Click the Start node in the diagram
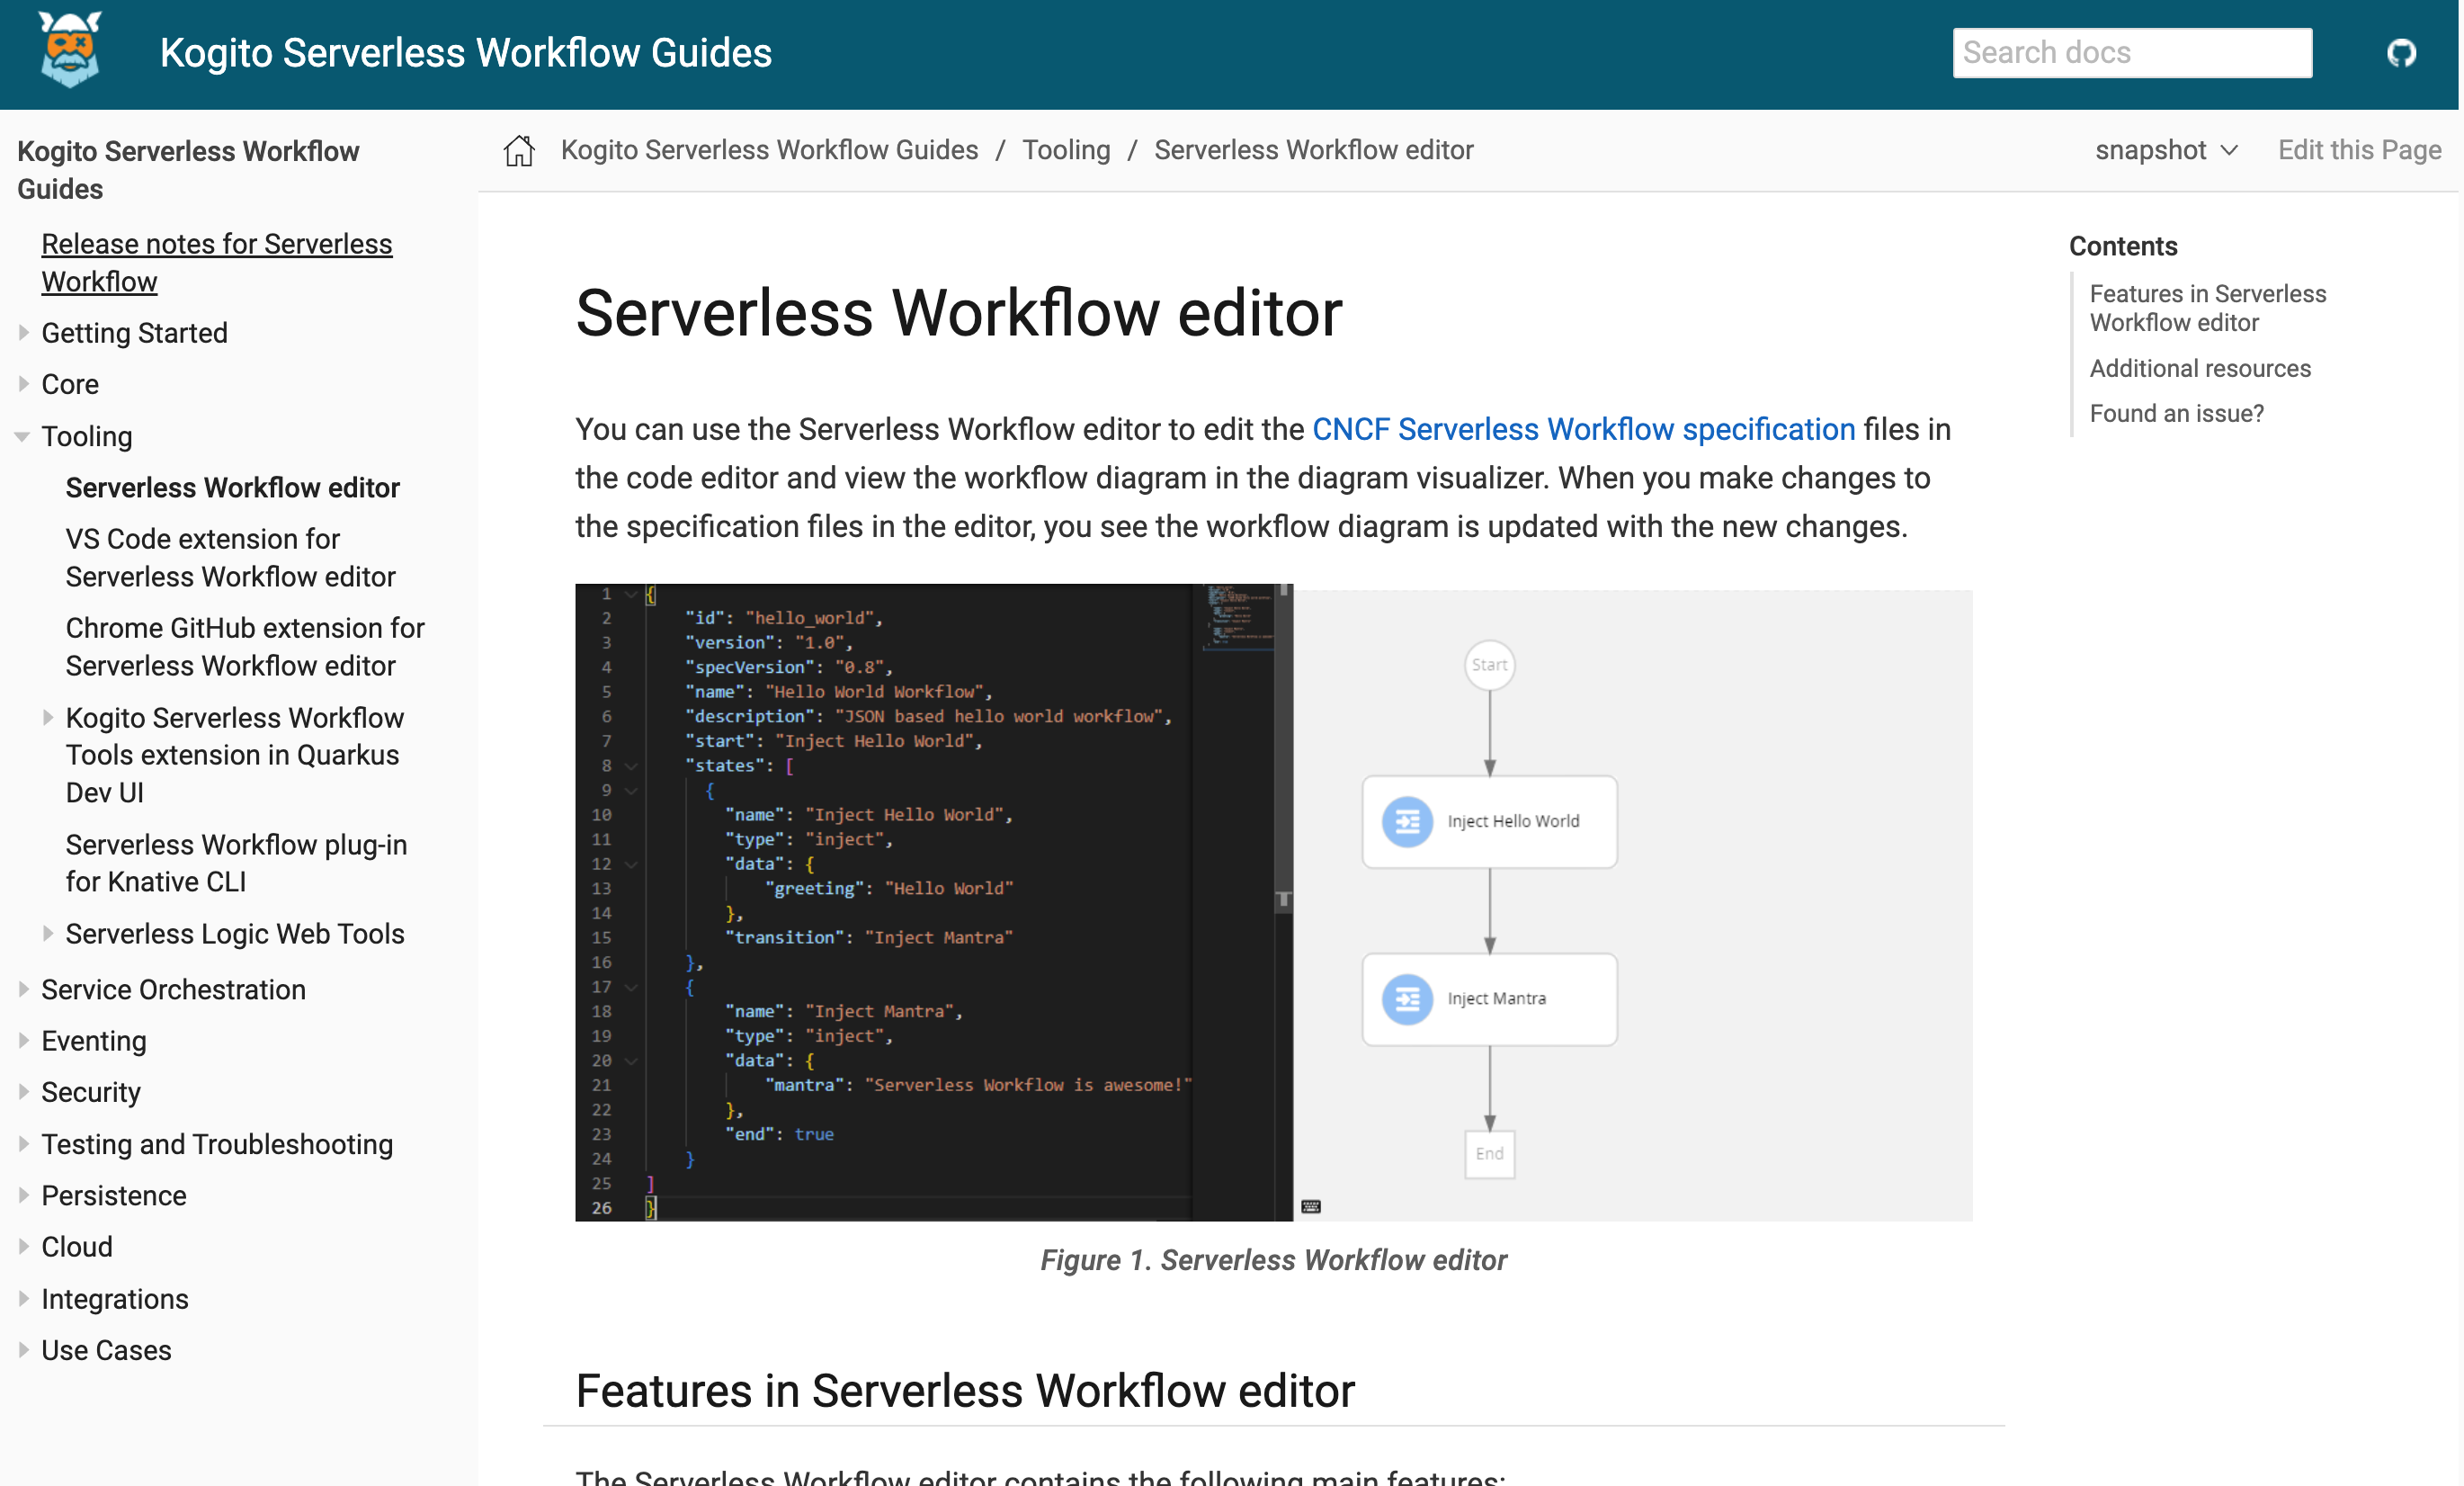The height and width of the screenshot is (1486, 2464). (x=1488, y=665)
